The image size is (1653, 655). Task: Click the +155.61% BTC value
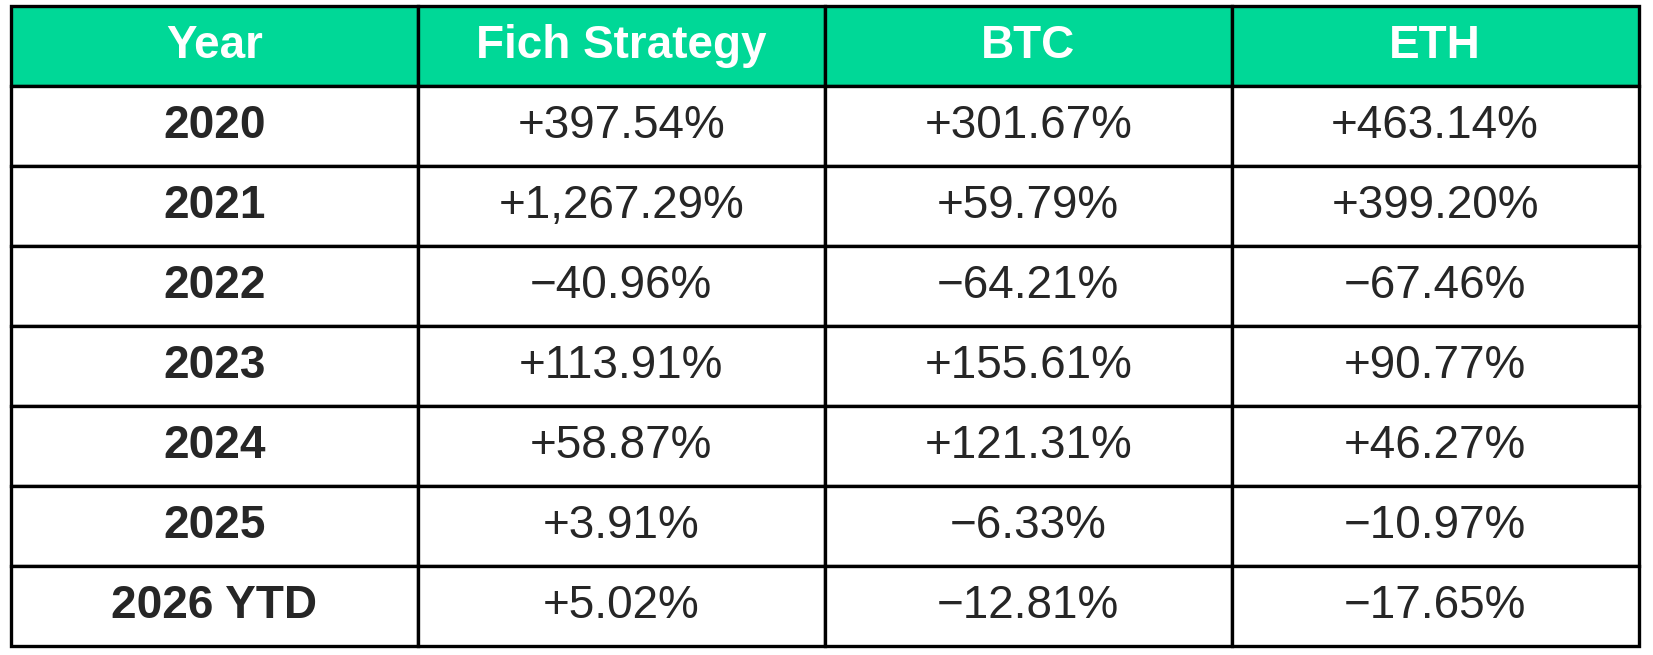pos(1028,366)
